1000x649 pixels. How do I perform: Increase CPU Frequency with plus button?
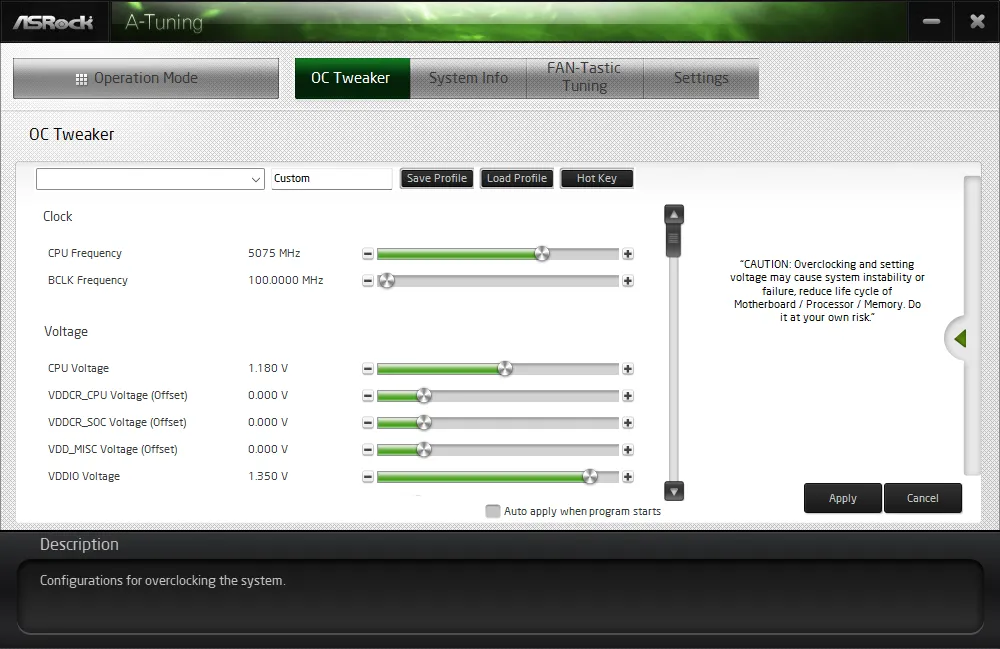(628, 254)
